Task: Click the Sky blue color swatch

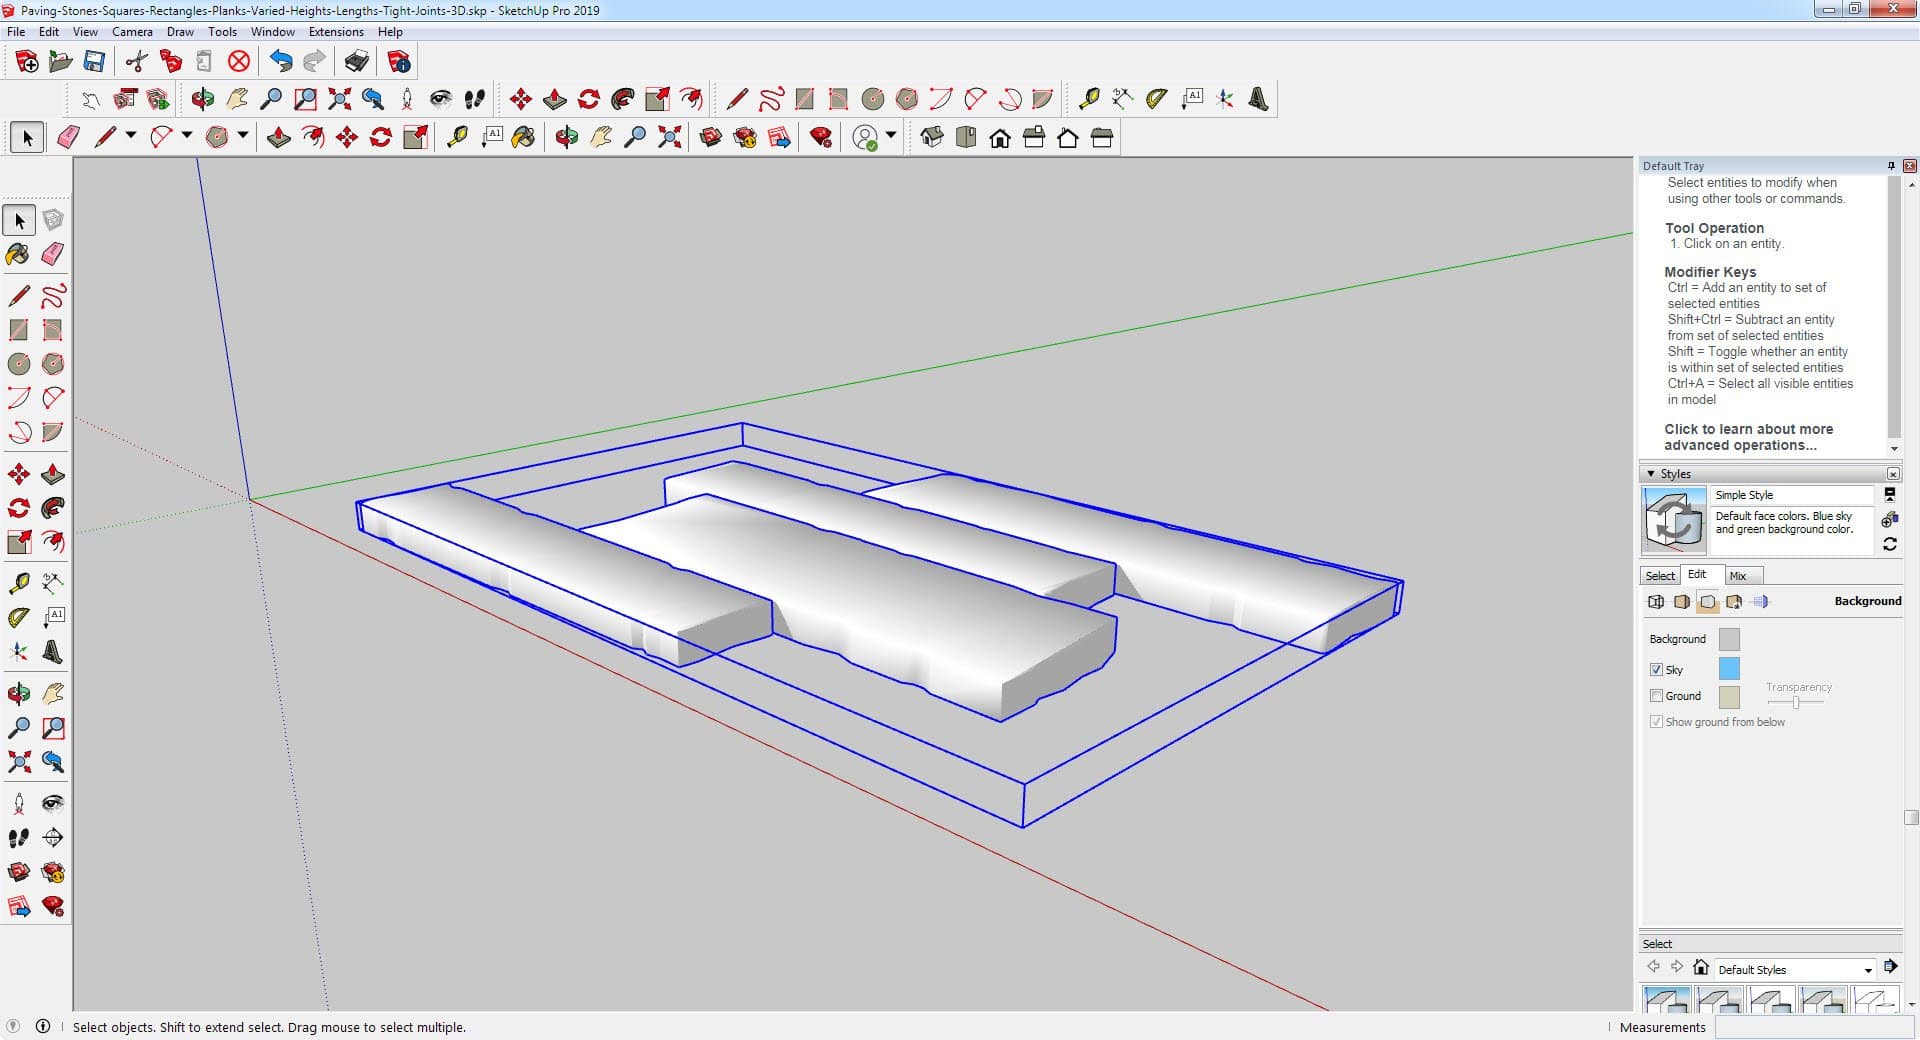Action: click(x=1729, y=669)
